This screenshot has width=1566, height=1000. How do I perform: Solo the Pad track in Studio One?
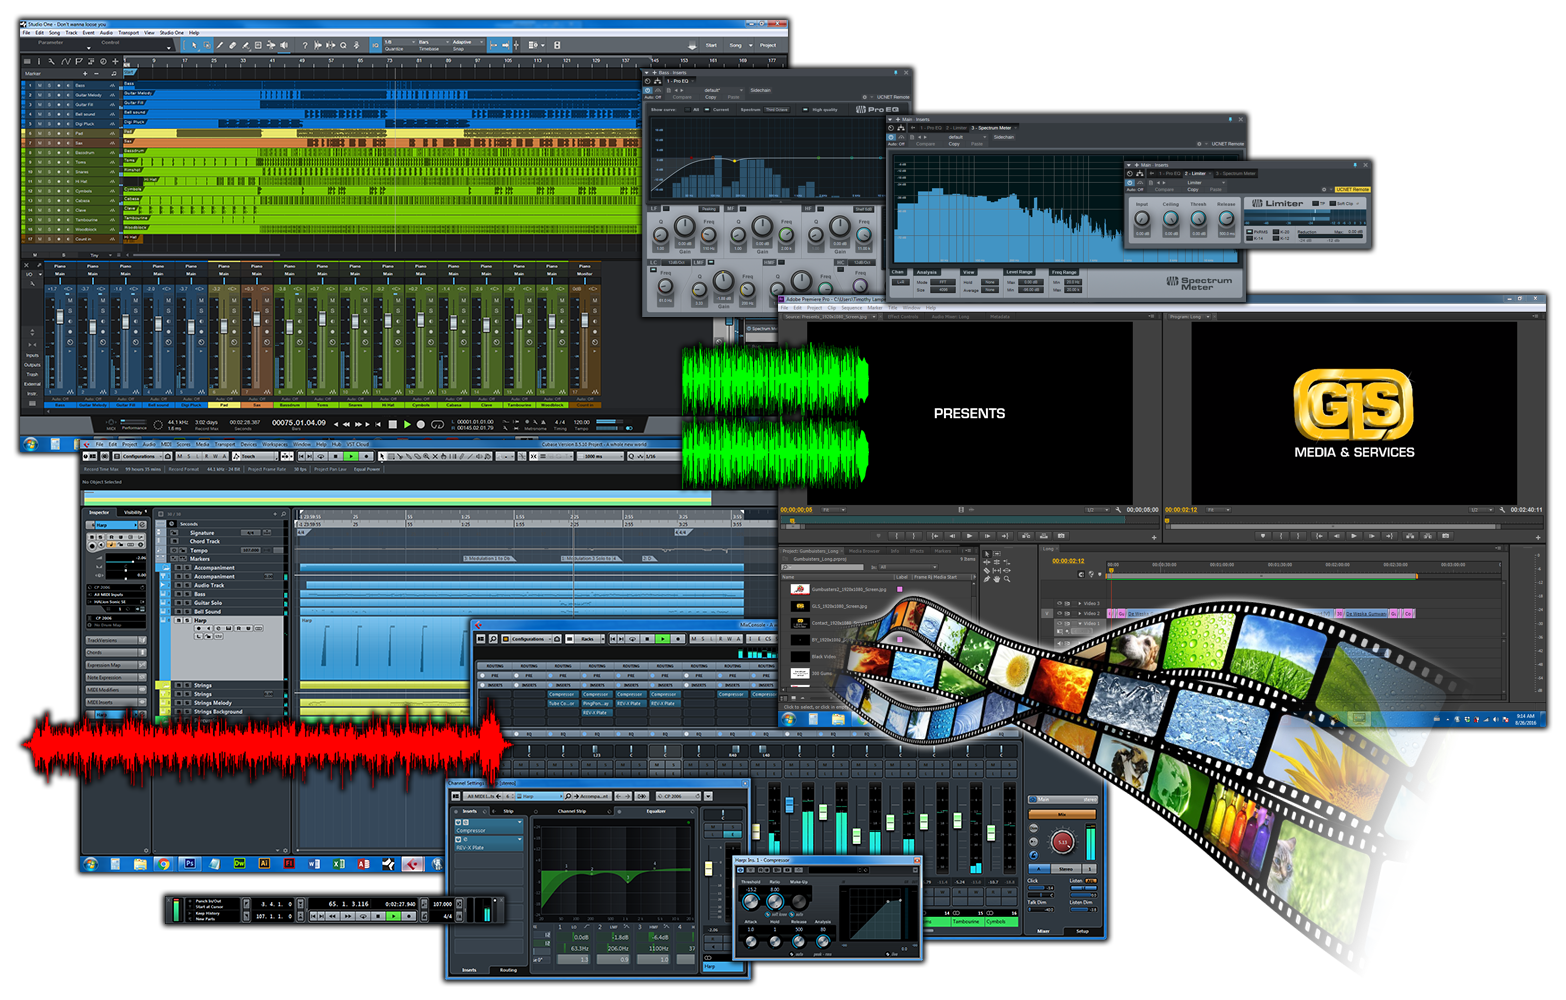click(49, 133)
